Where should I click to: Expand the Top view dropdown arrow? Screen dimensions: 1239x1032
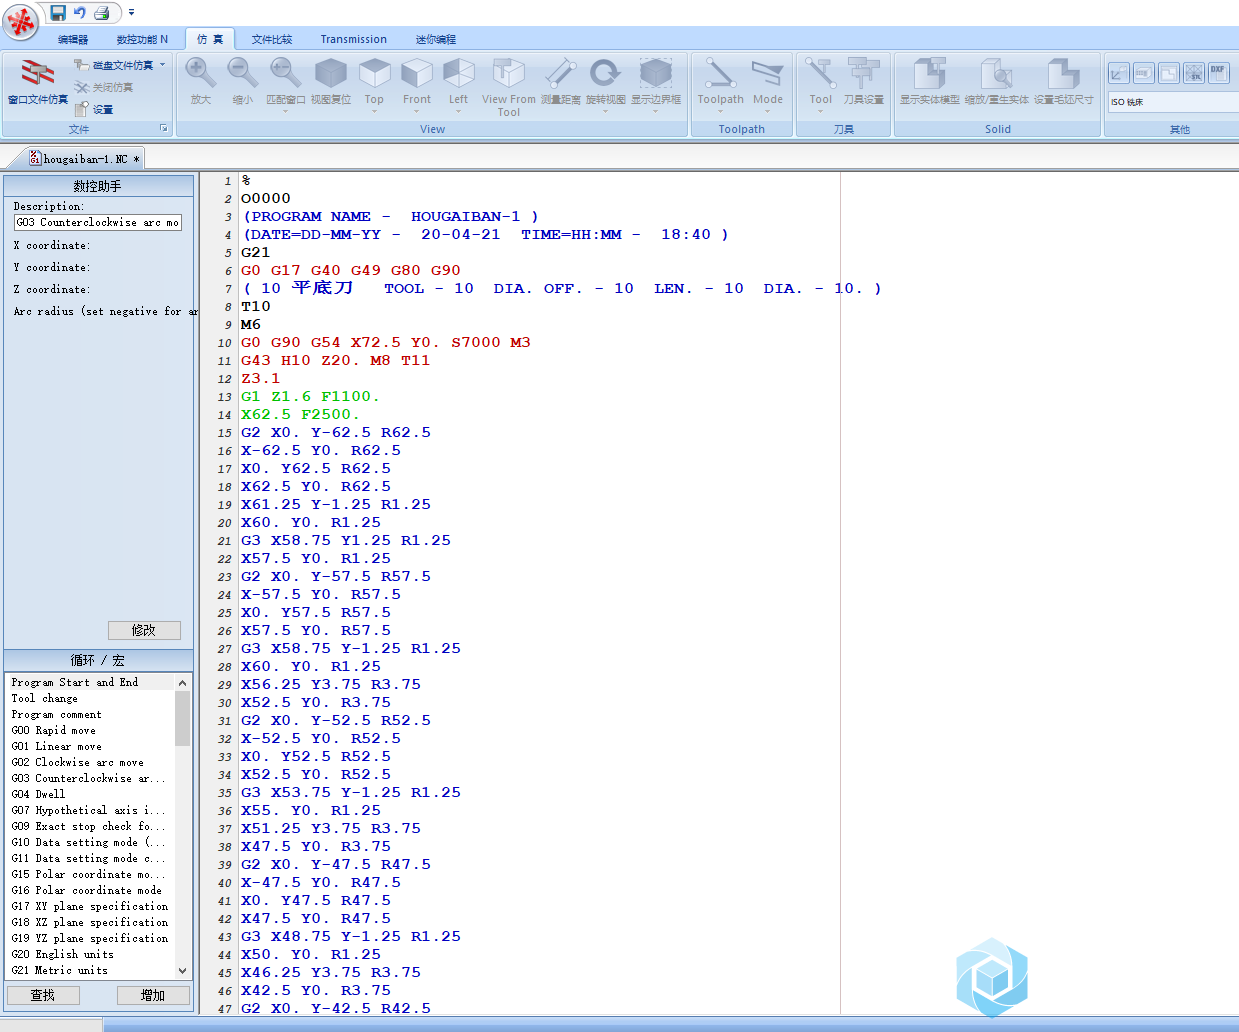click(374, 111)
